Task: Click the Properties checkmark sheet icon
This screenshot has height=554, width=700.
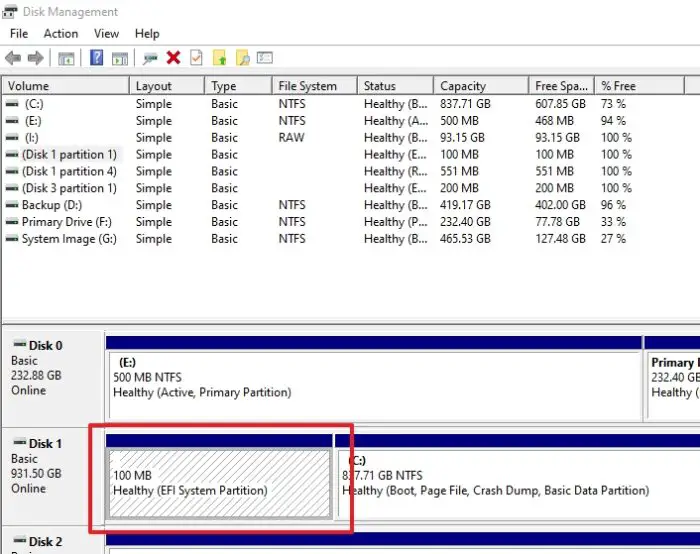Action: pyautogui.click(x=196, y=58)
